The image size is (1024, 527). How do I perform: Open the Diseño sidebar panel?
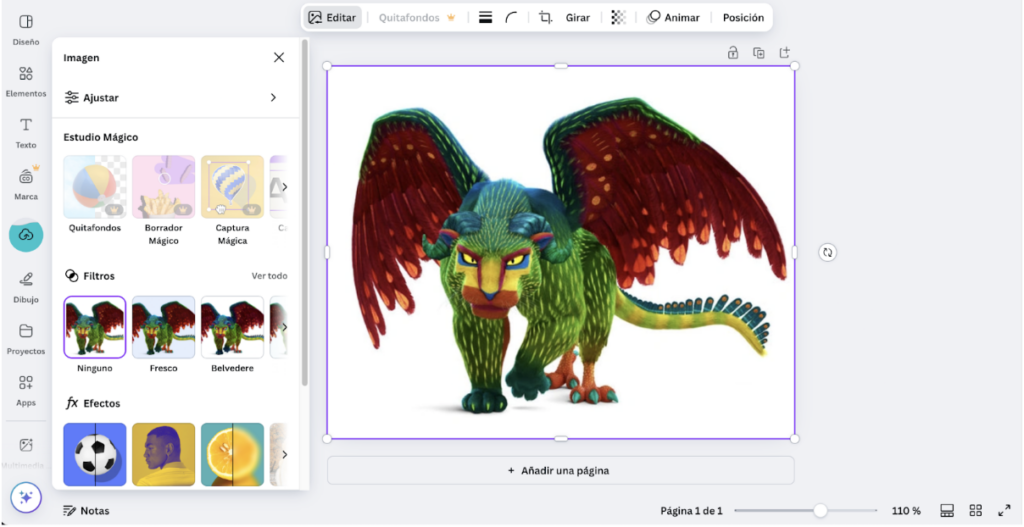[x=25, y=29]
